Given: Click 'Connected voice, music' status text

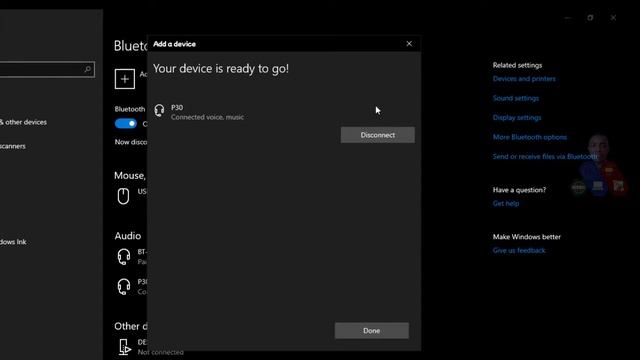Looking at the screenshot, I should point(207,117).
